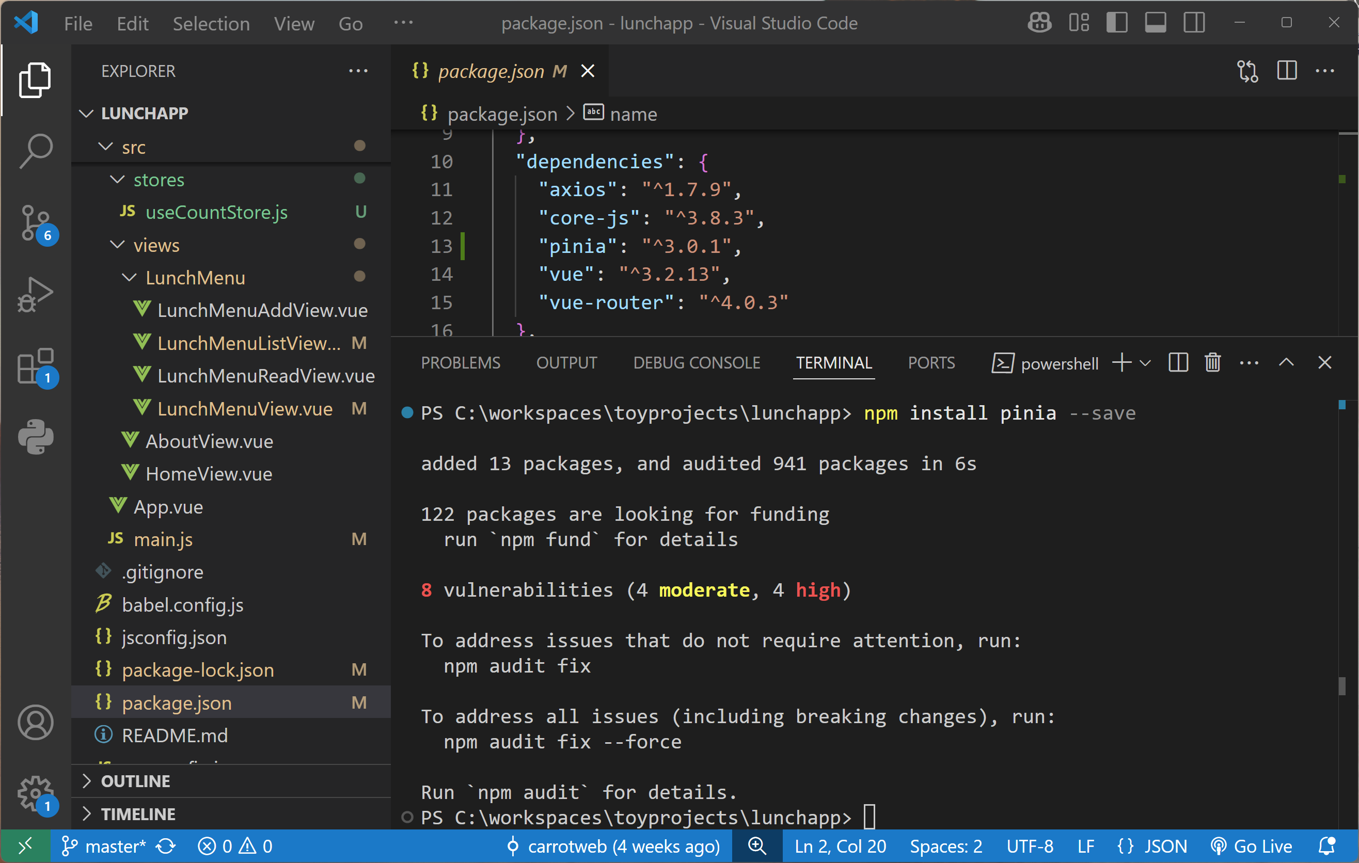Split the terminal pane
Viewport: 1359px width, 863px height.
tap(1178, 363)
